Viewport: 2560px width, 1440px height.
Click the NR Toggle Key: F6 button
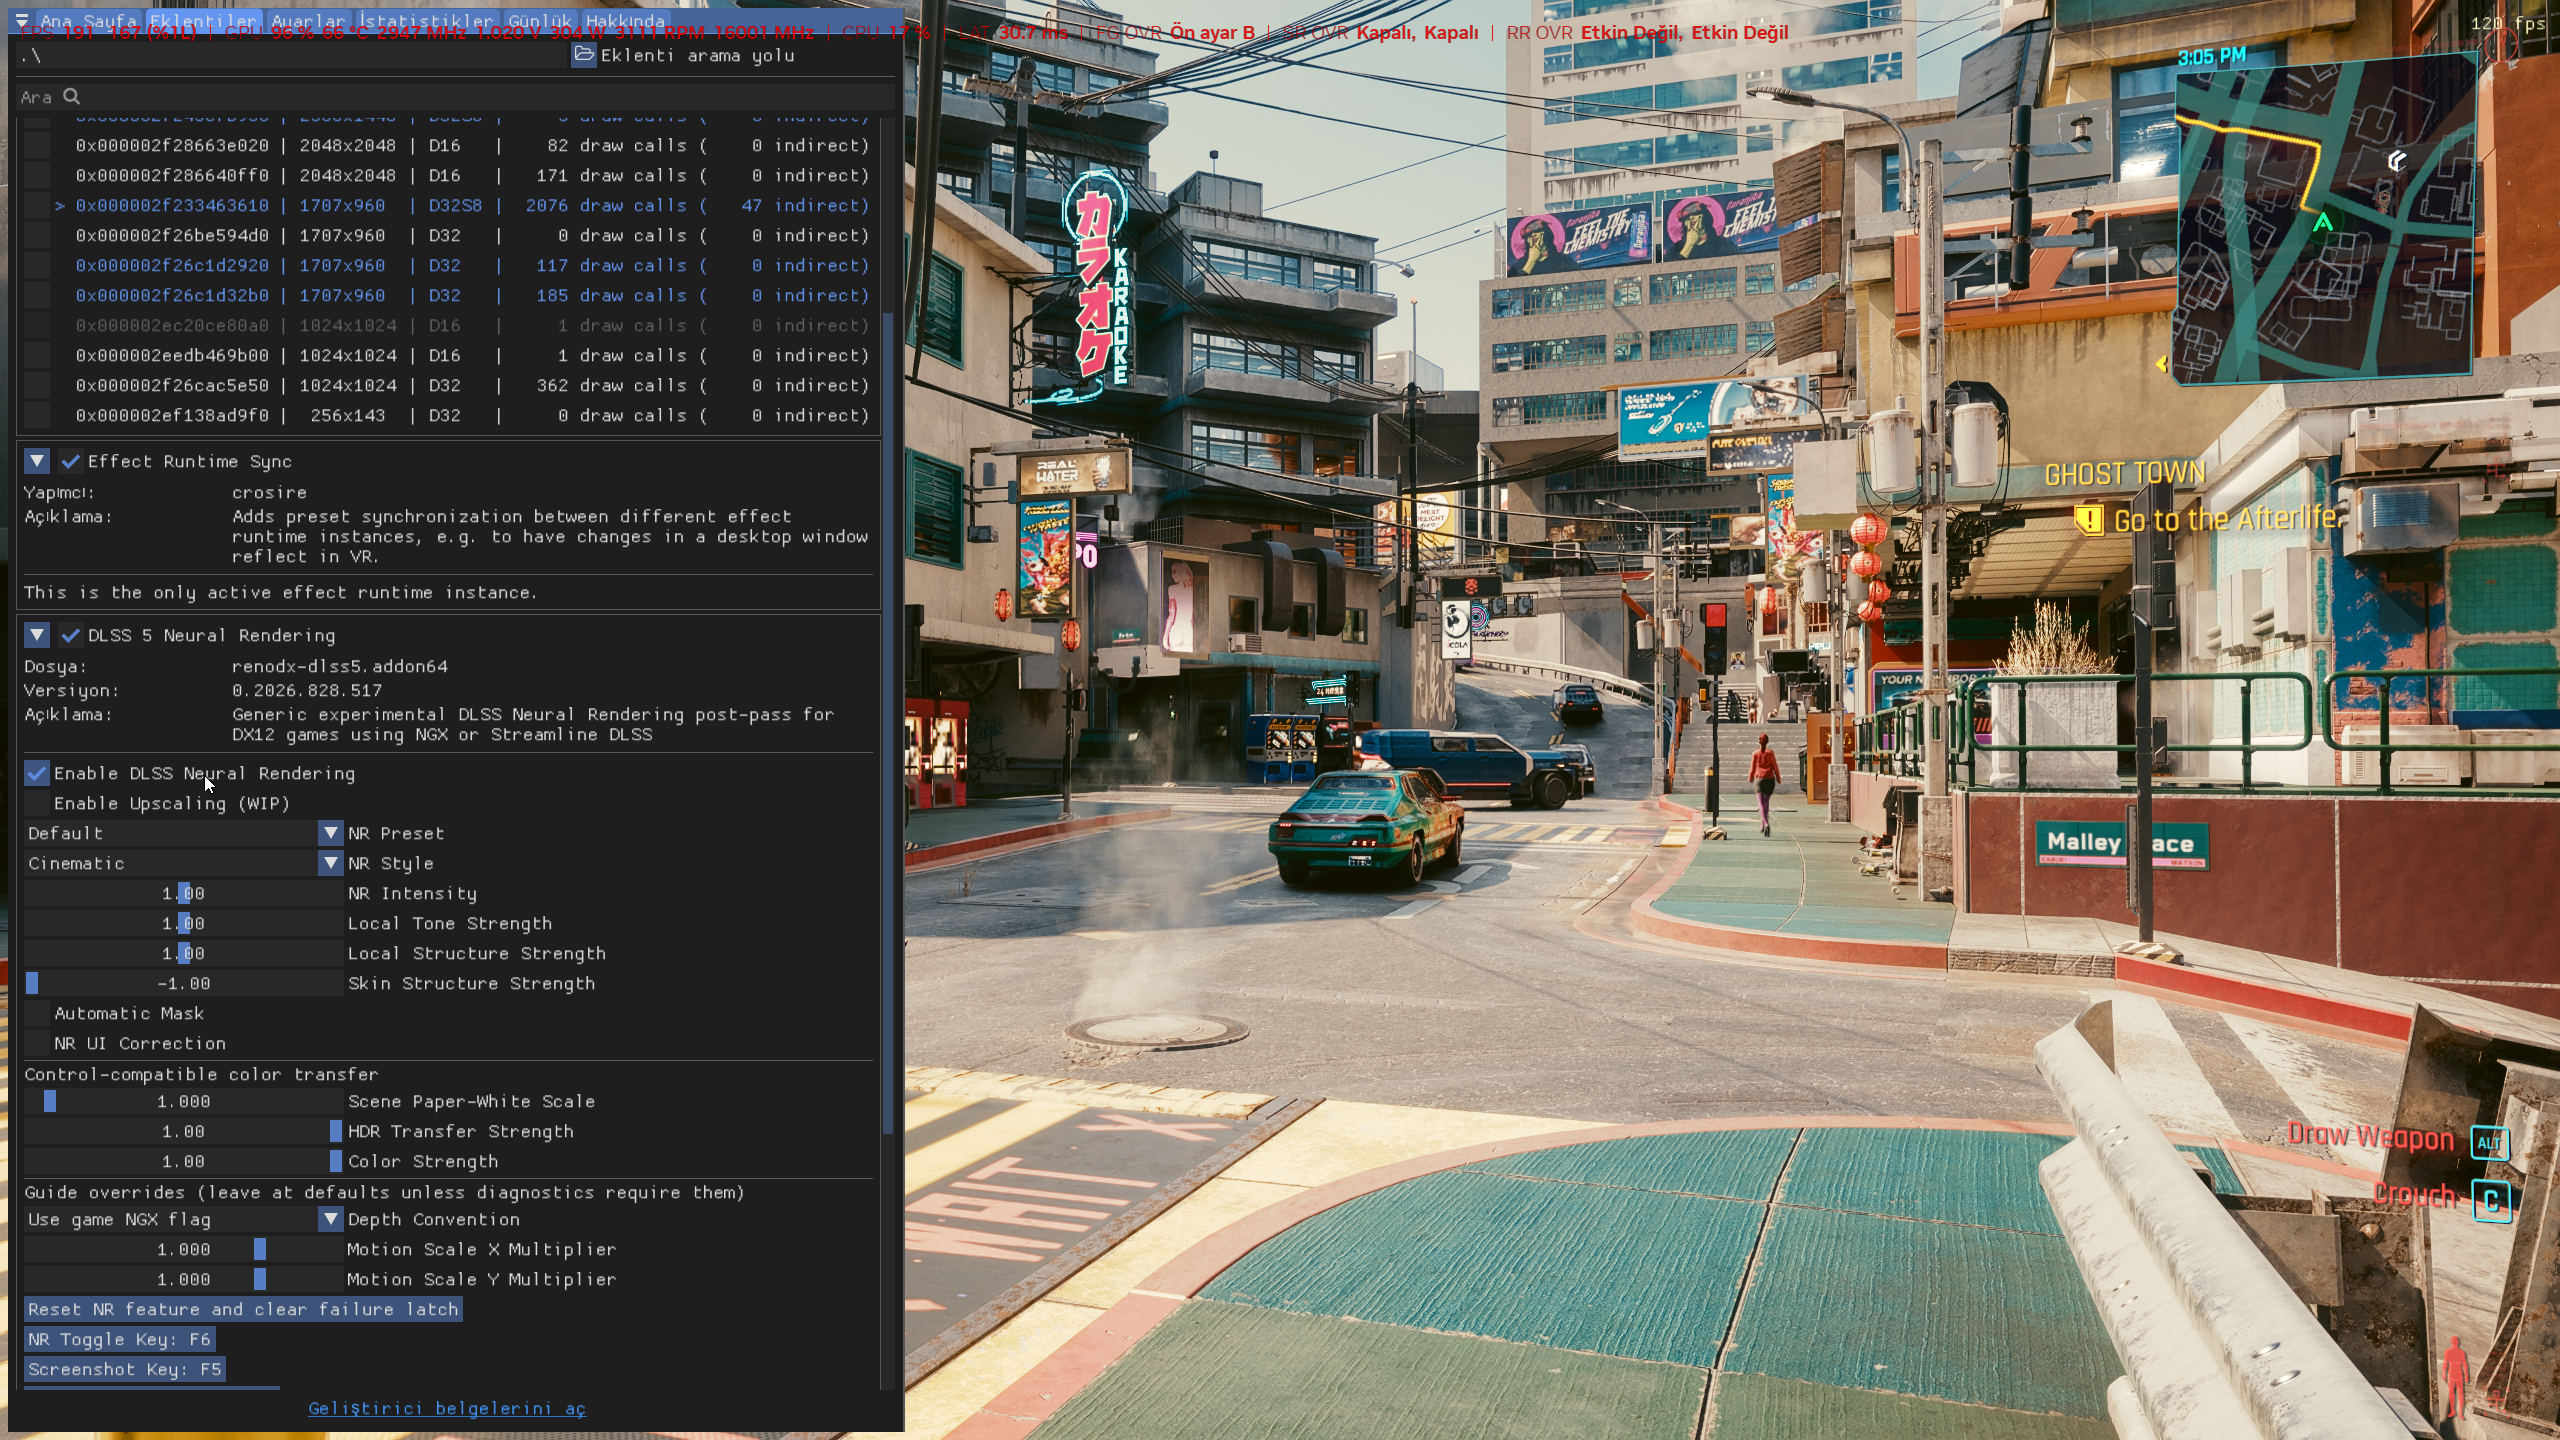tap(120, 1339)
